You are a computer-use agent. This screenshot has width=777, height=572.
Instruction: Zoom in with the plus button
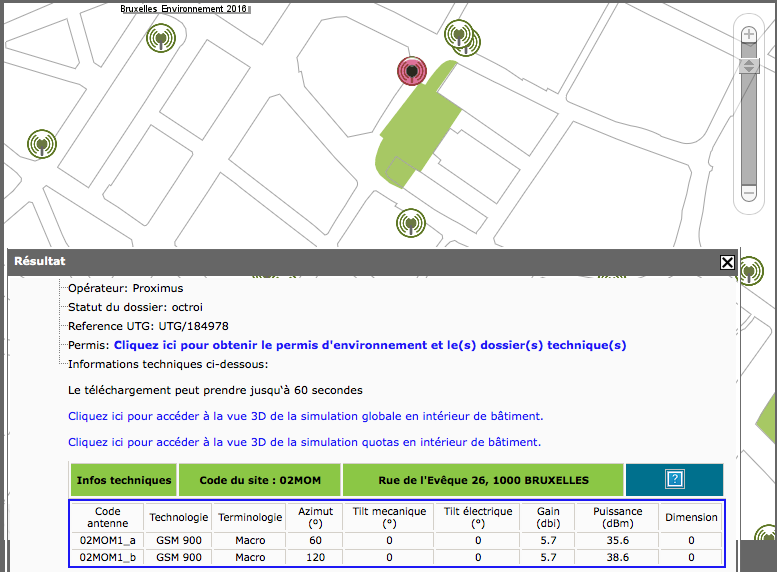(x=748, y=35)
